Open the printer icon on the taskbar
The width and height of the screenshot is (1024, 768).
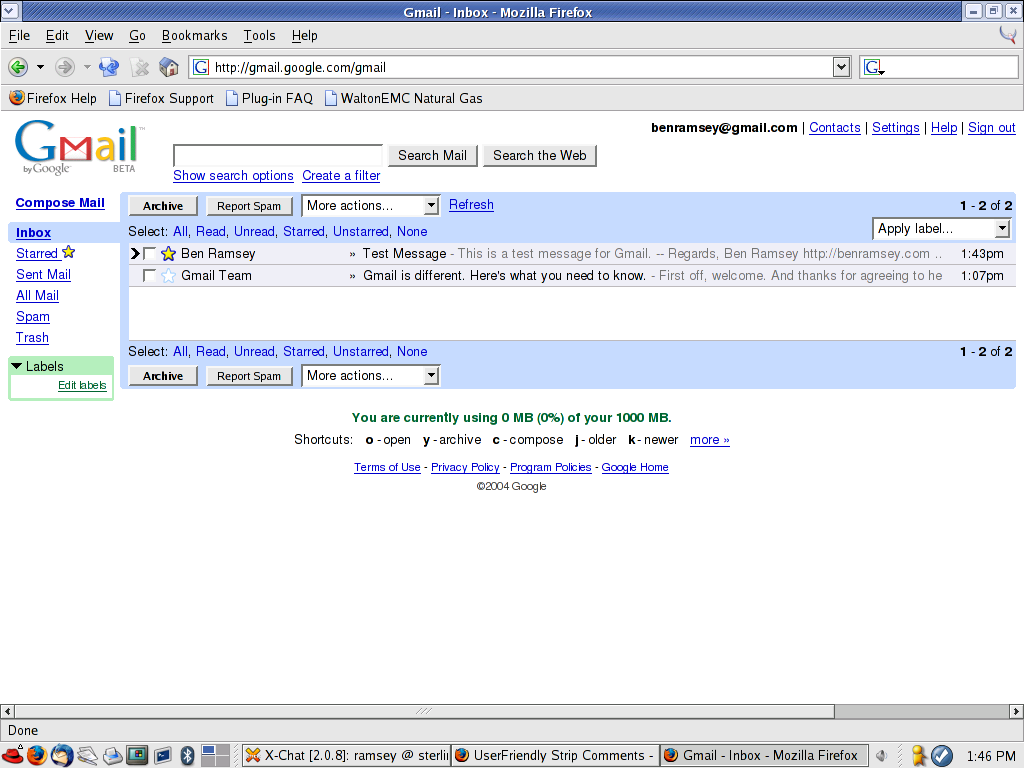(112, 755)
